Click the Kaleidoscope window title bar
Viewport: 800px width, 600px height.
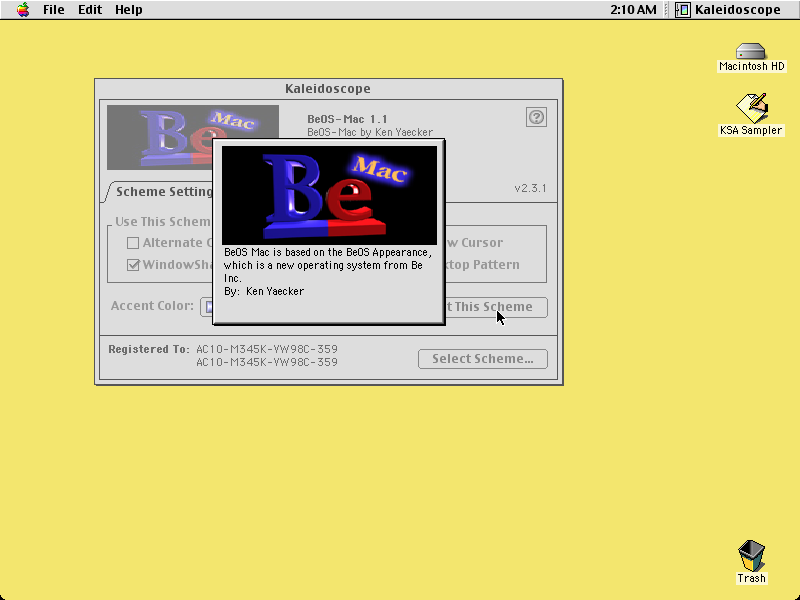point(328,89)
